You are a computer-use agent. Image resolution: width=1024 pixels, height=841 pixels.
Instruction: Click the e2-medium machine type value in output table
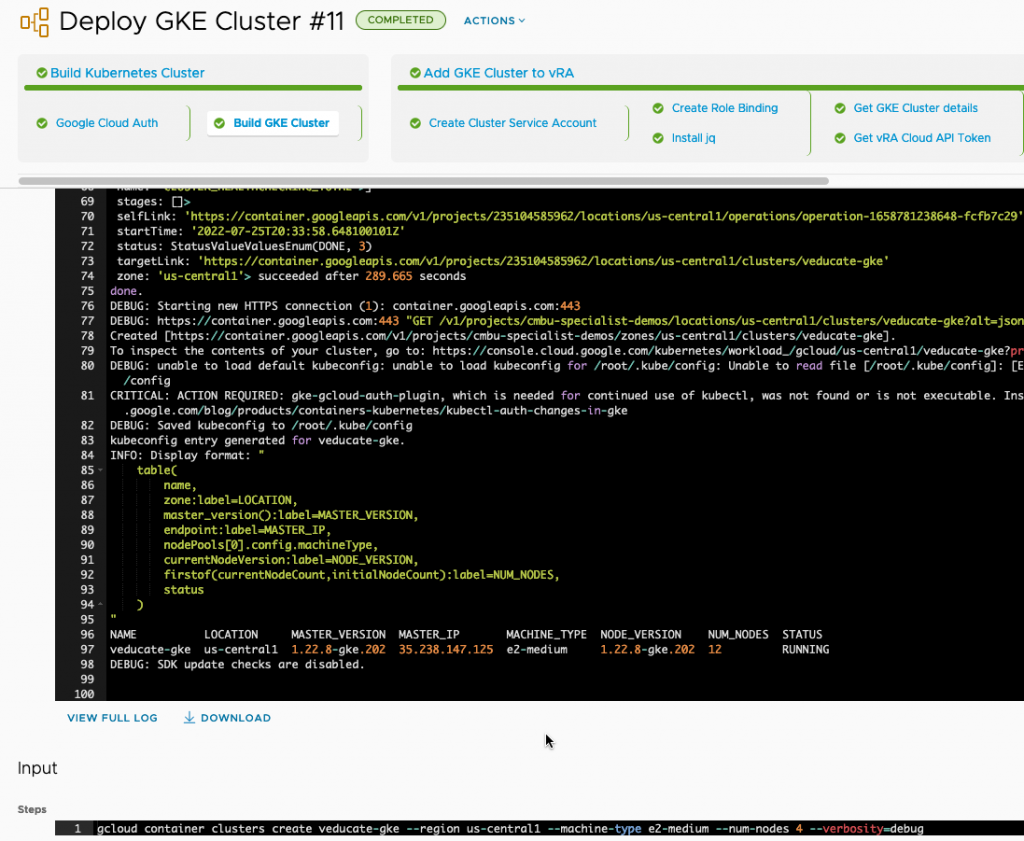point(537,650)
